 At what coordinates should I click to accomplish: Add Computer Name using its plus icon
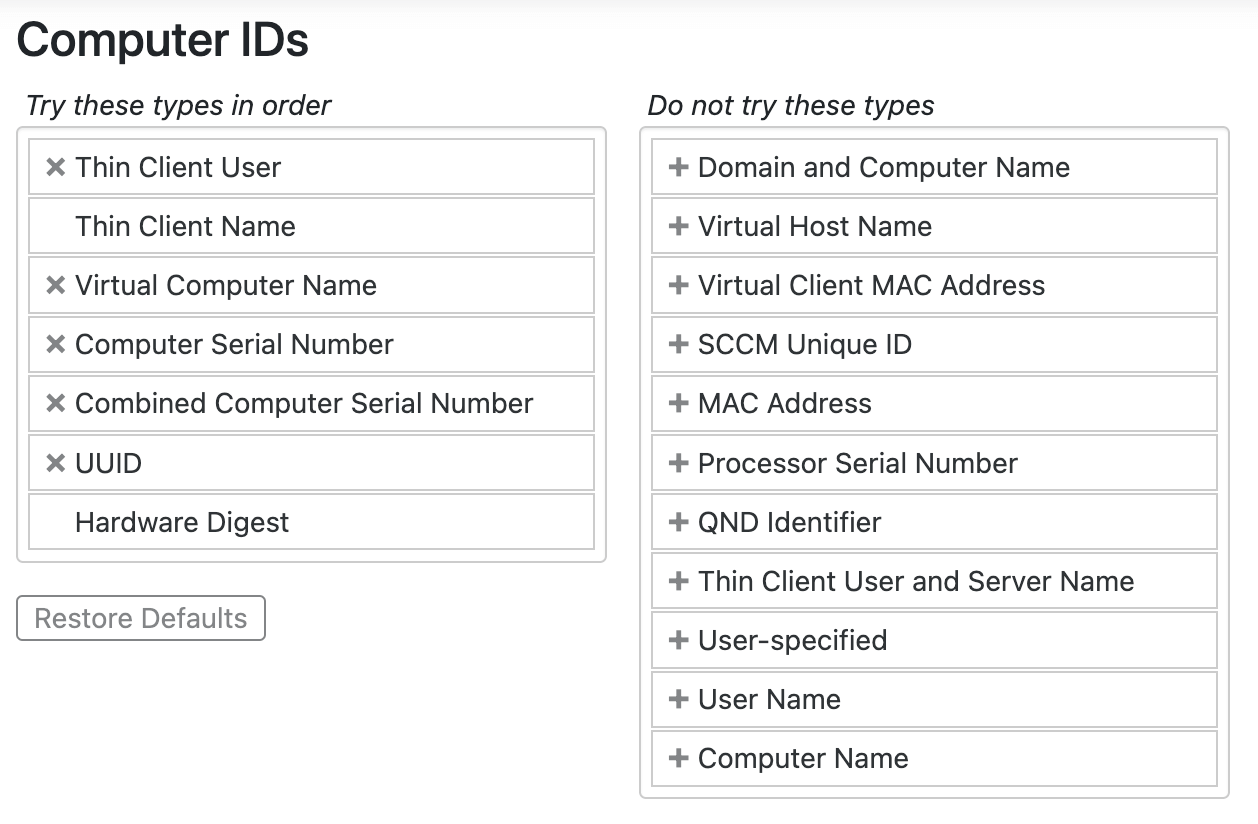(679, 758)
